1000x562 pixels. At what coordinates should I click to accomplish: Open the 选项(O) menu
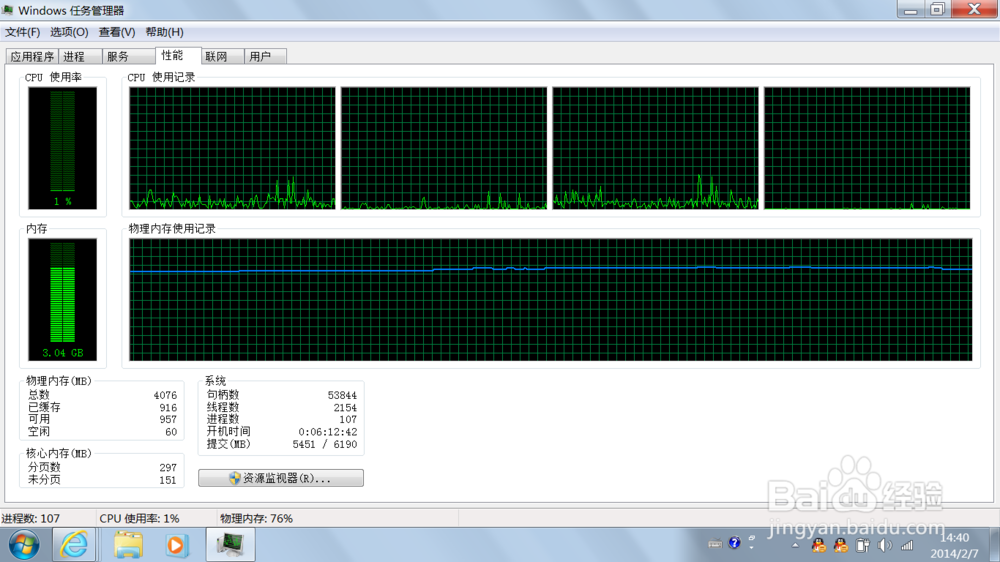point(69,32)
